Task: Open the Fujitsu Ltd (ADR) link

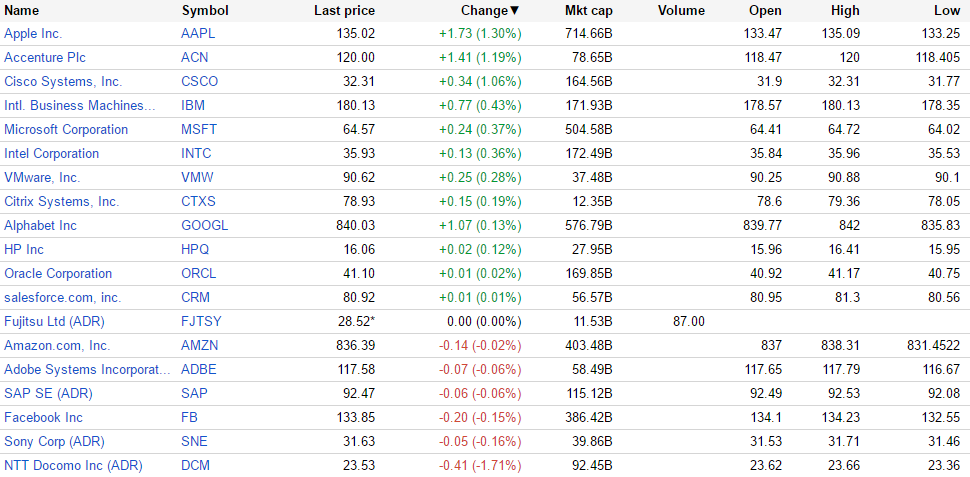Action: tap(54, 322)
